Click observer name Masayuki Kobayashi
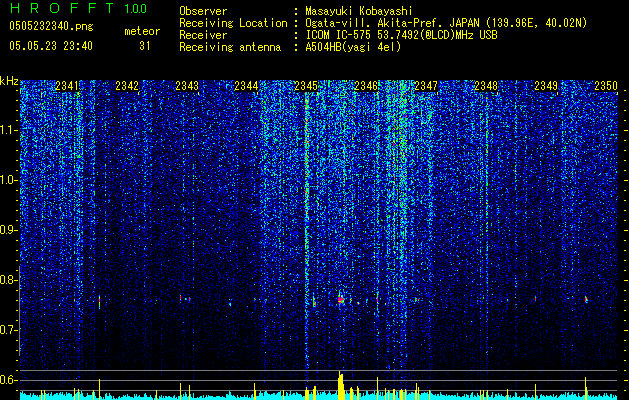This screenshot has width=629, height=400. click(359, 11)
